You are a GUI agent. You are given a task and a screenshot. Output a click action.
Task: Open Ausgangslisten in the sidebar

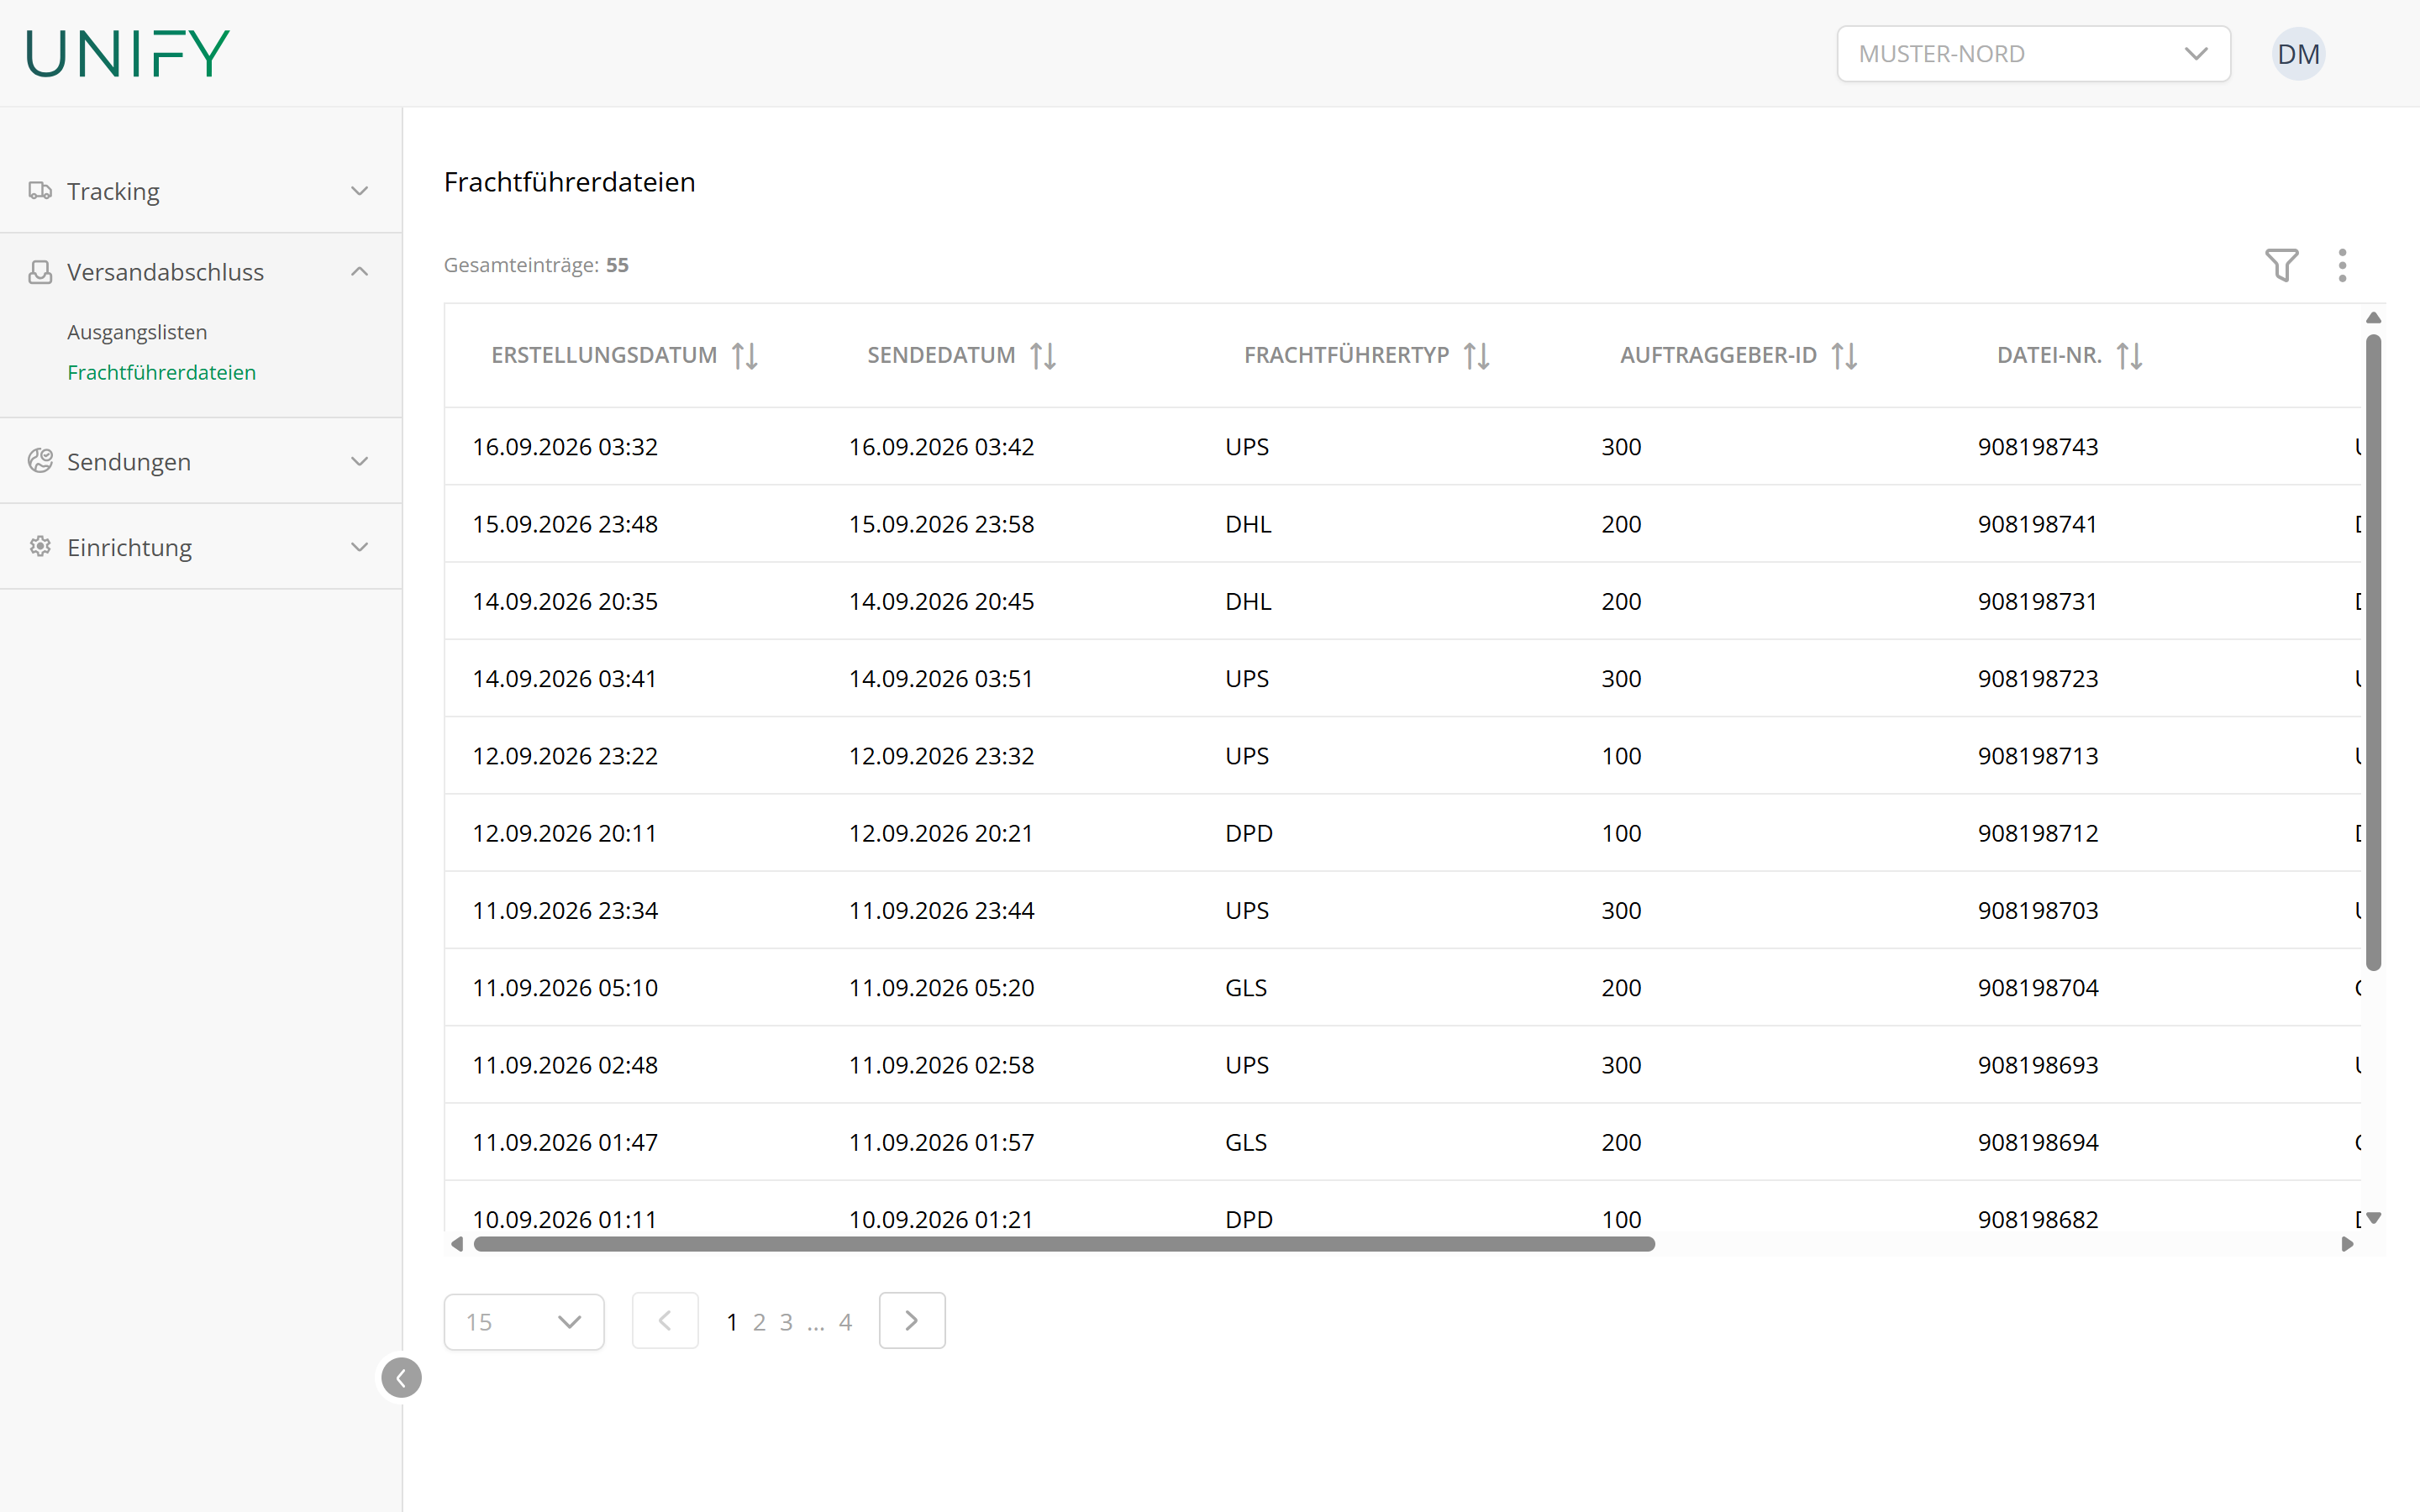coord(137,332)
